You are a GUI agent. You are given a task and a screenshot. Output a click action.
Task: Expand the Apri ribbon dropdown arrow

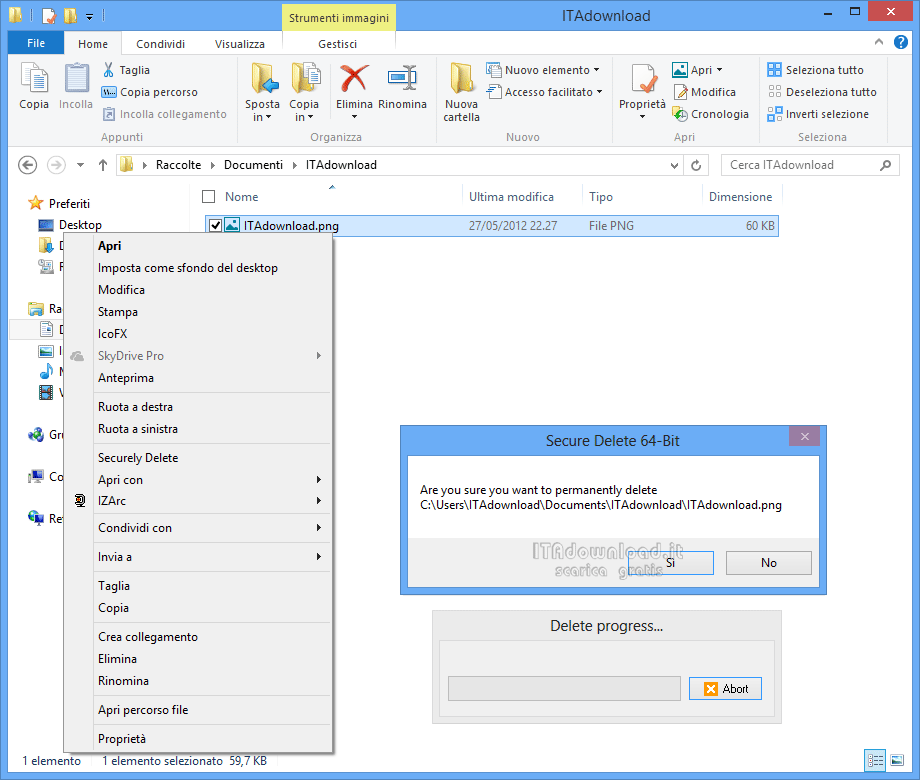[x=719, y=70]
